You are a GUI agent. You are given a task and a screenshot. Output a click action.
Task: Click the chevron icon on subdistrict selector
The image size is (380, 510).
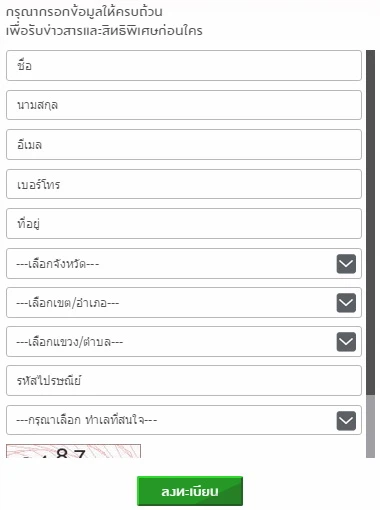(x=346, y=342)
